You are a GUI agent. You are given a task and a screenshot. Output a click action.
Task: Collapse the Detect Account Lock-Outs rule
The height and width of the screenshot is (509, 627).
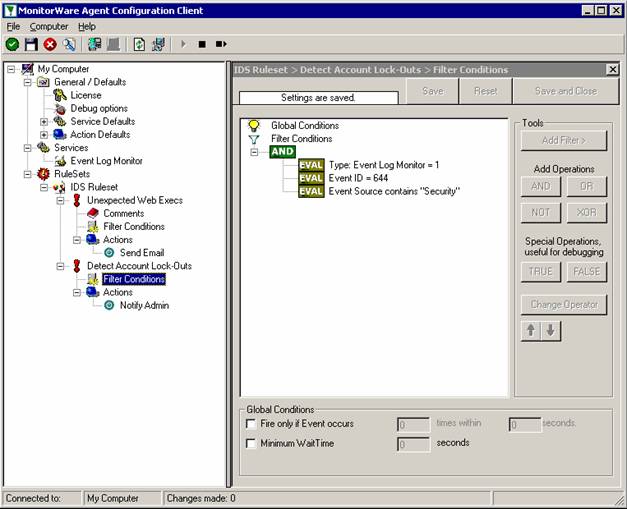click(60, 266)
